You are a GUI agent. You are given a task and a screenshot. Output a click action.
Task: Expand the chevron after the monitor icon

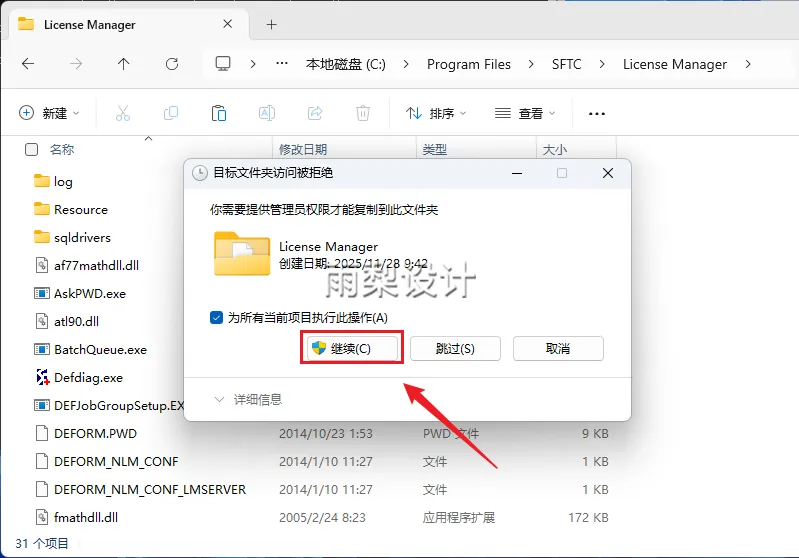point(253,64)
